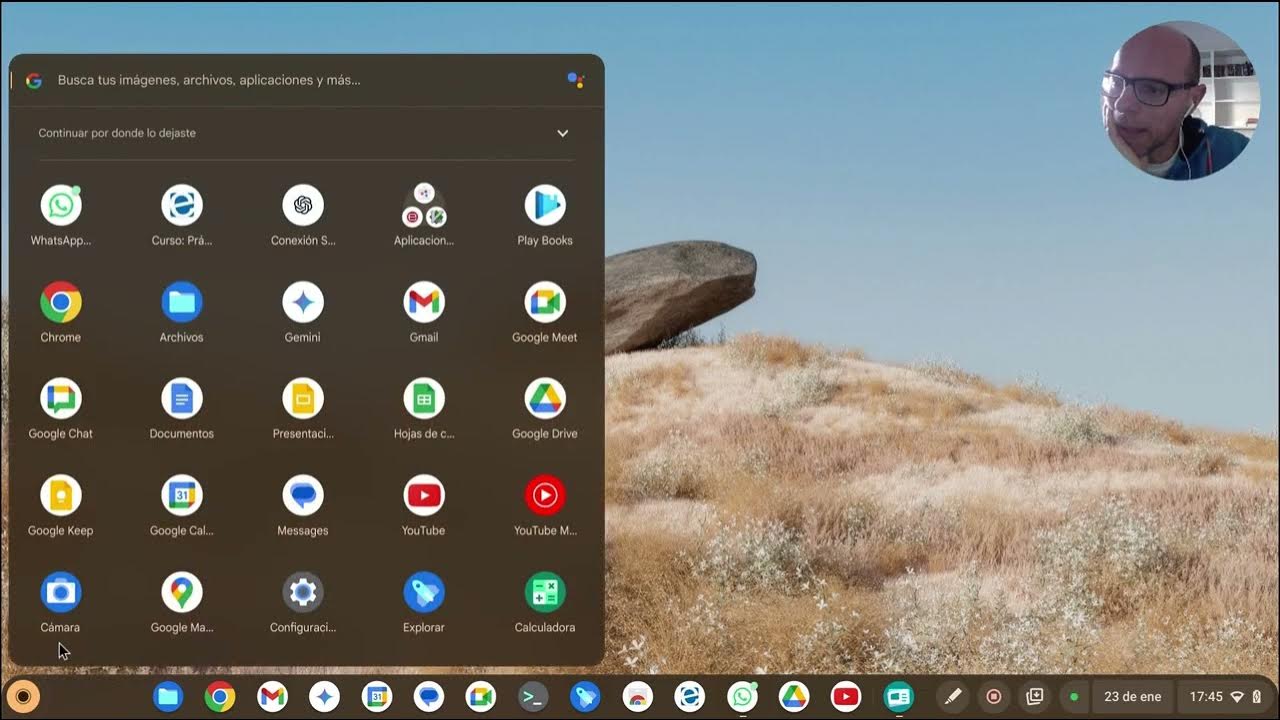The image size is (1280, 720).
Task: Click the Google Assistant icon in search bar
Action: click(575, 80)
